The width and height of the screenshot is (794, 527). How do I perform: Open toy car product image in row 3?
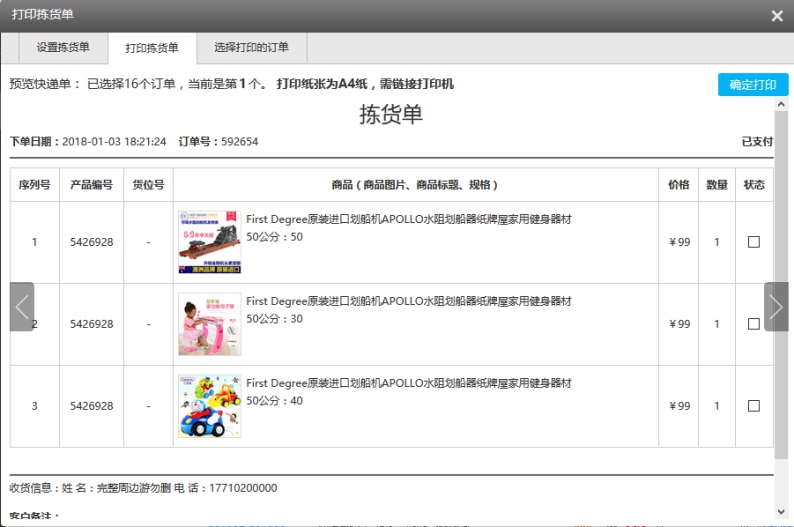point(209,406)
